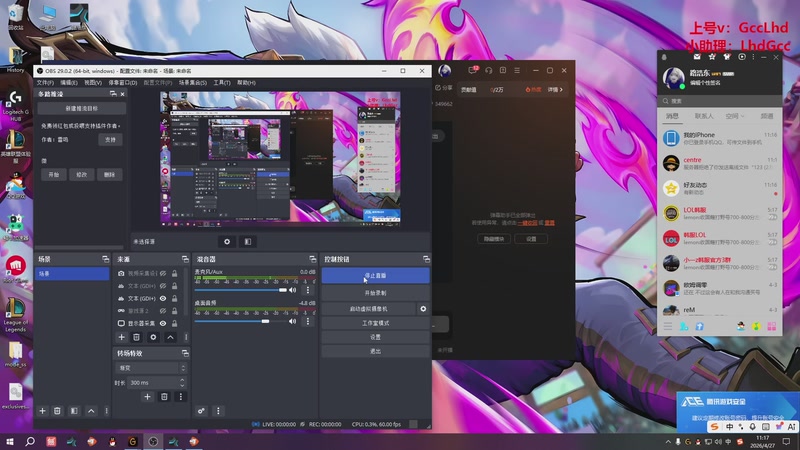Move source up with arrow in 来源 dock
The image size is (800, 450).
tap(170, 337)
